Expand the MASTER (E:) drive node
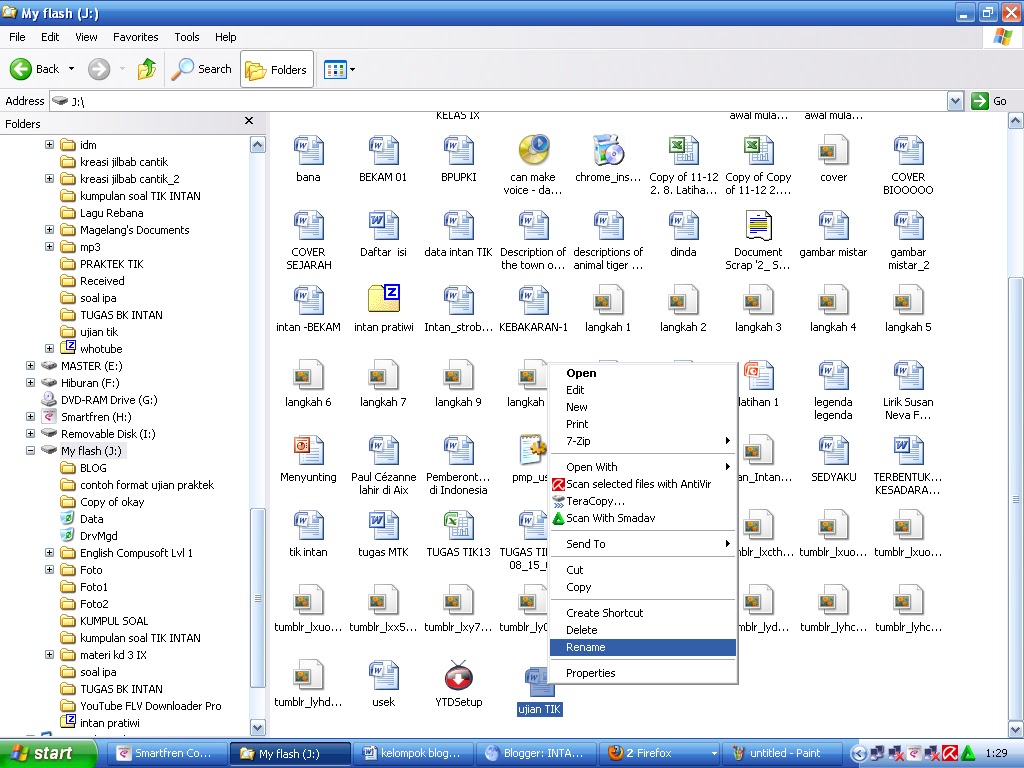1024x768 pixels. [30, 366]
